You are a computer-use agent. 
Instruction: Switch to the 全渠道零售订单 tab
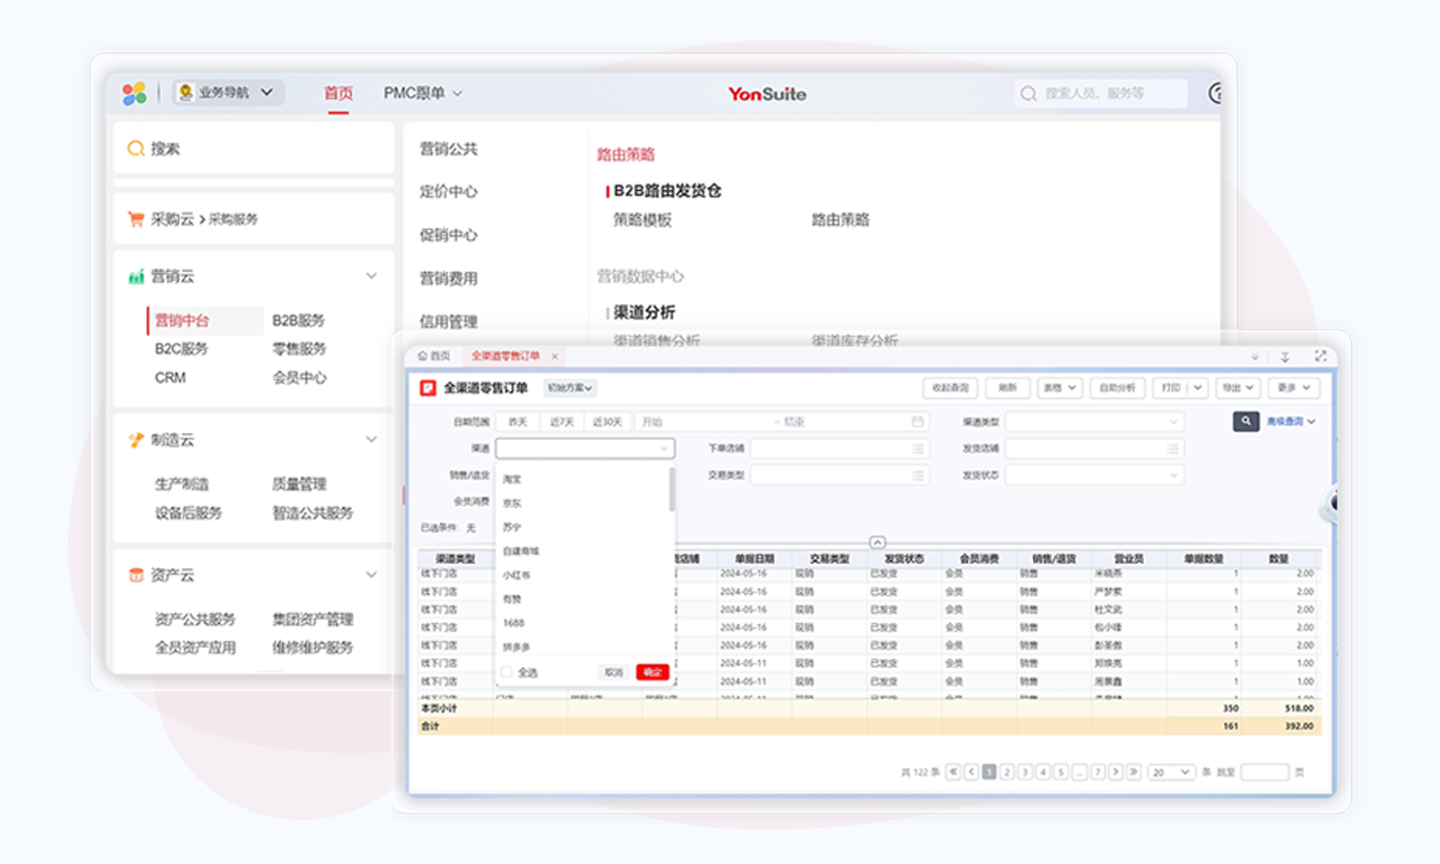coord(505,356)
